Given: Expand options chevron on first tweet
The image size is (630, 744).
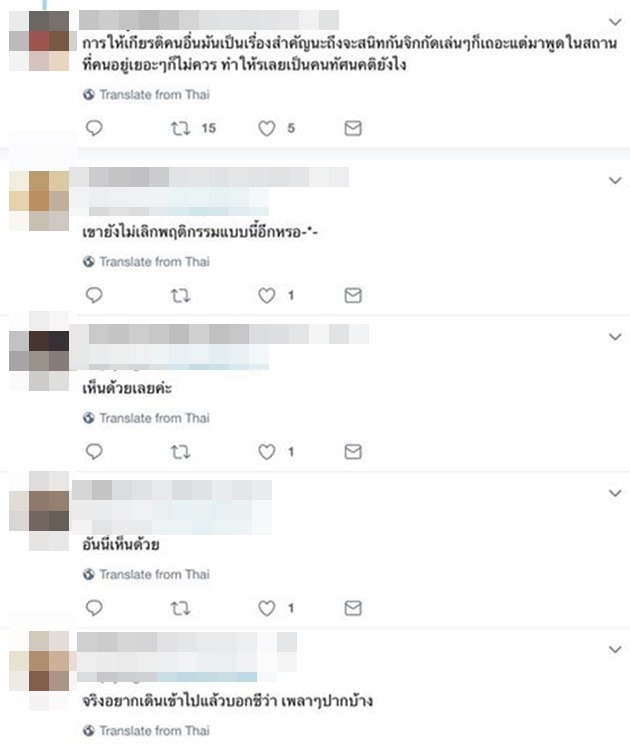Looking at the screenshot, I should (615, 22).
